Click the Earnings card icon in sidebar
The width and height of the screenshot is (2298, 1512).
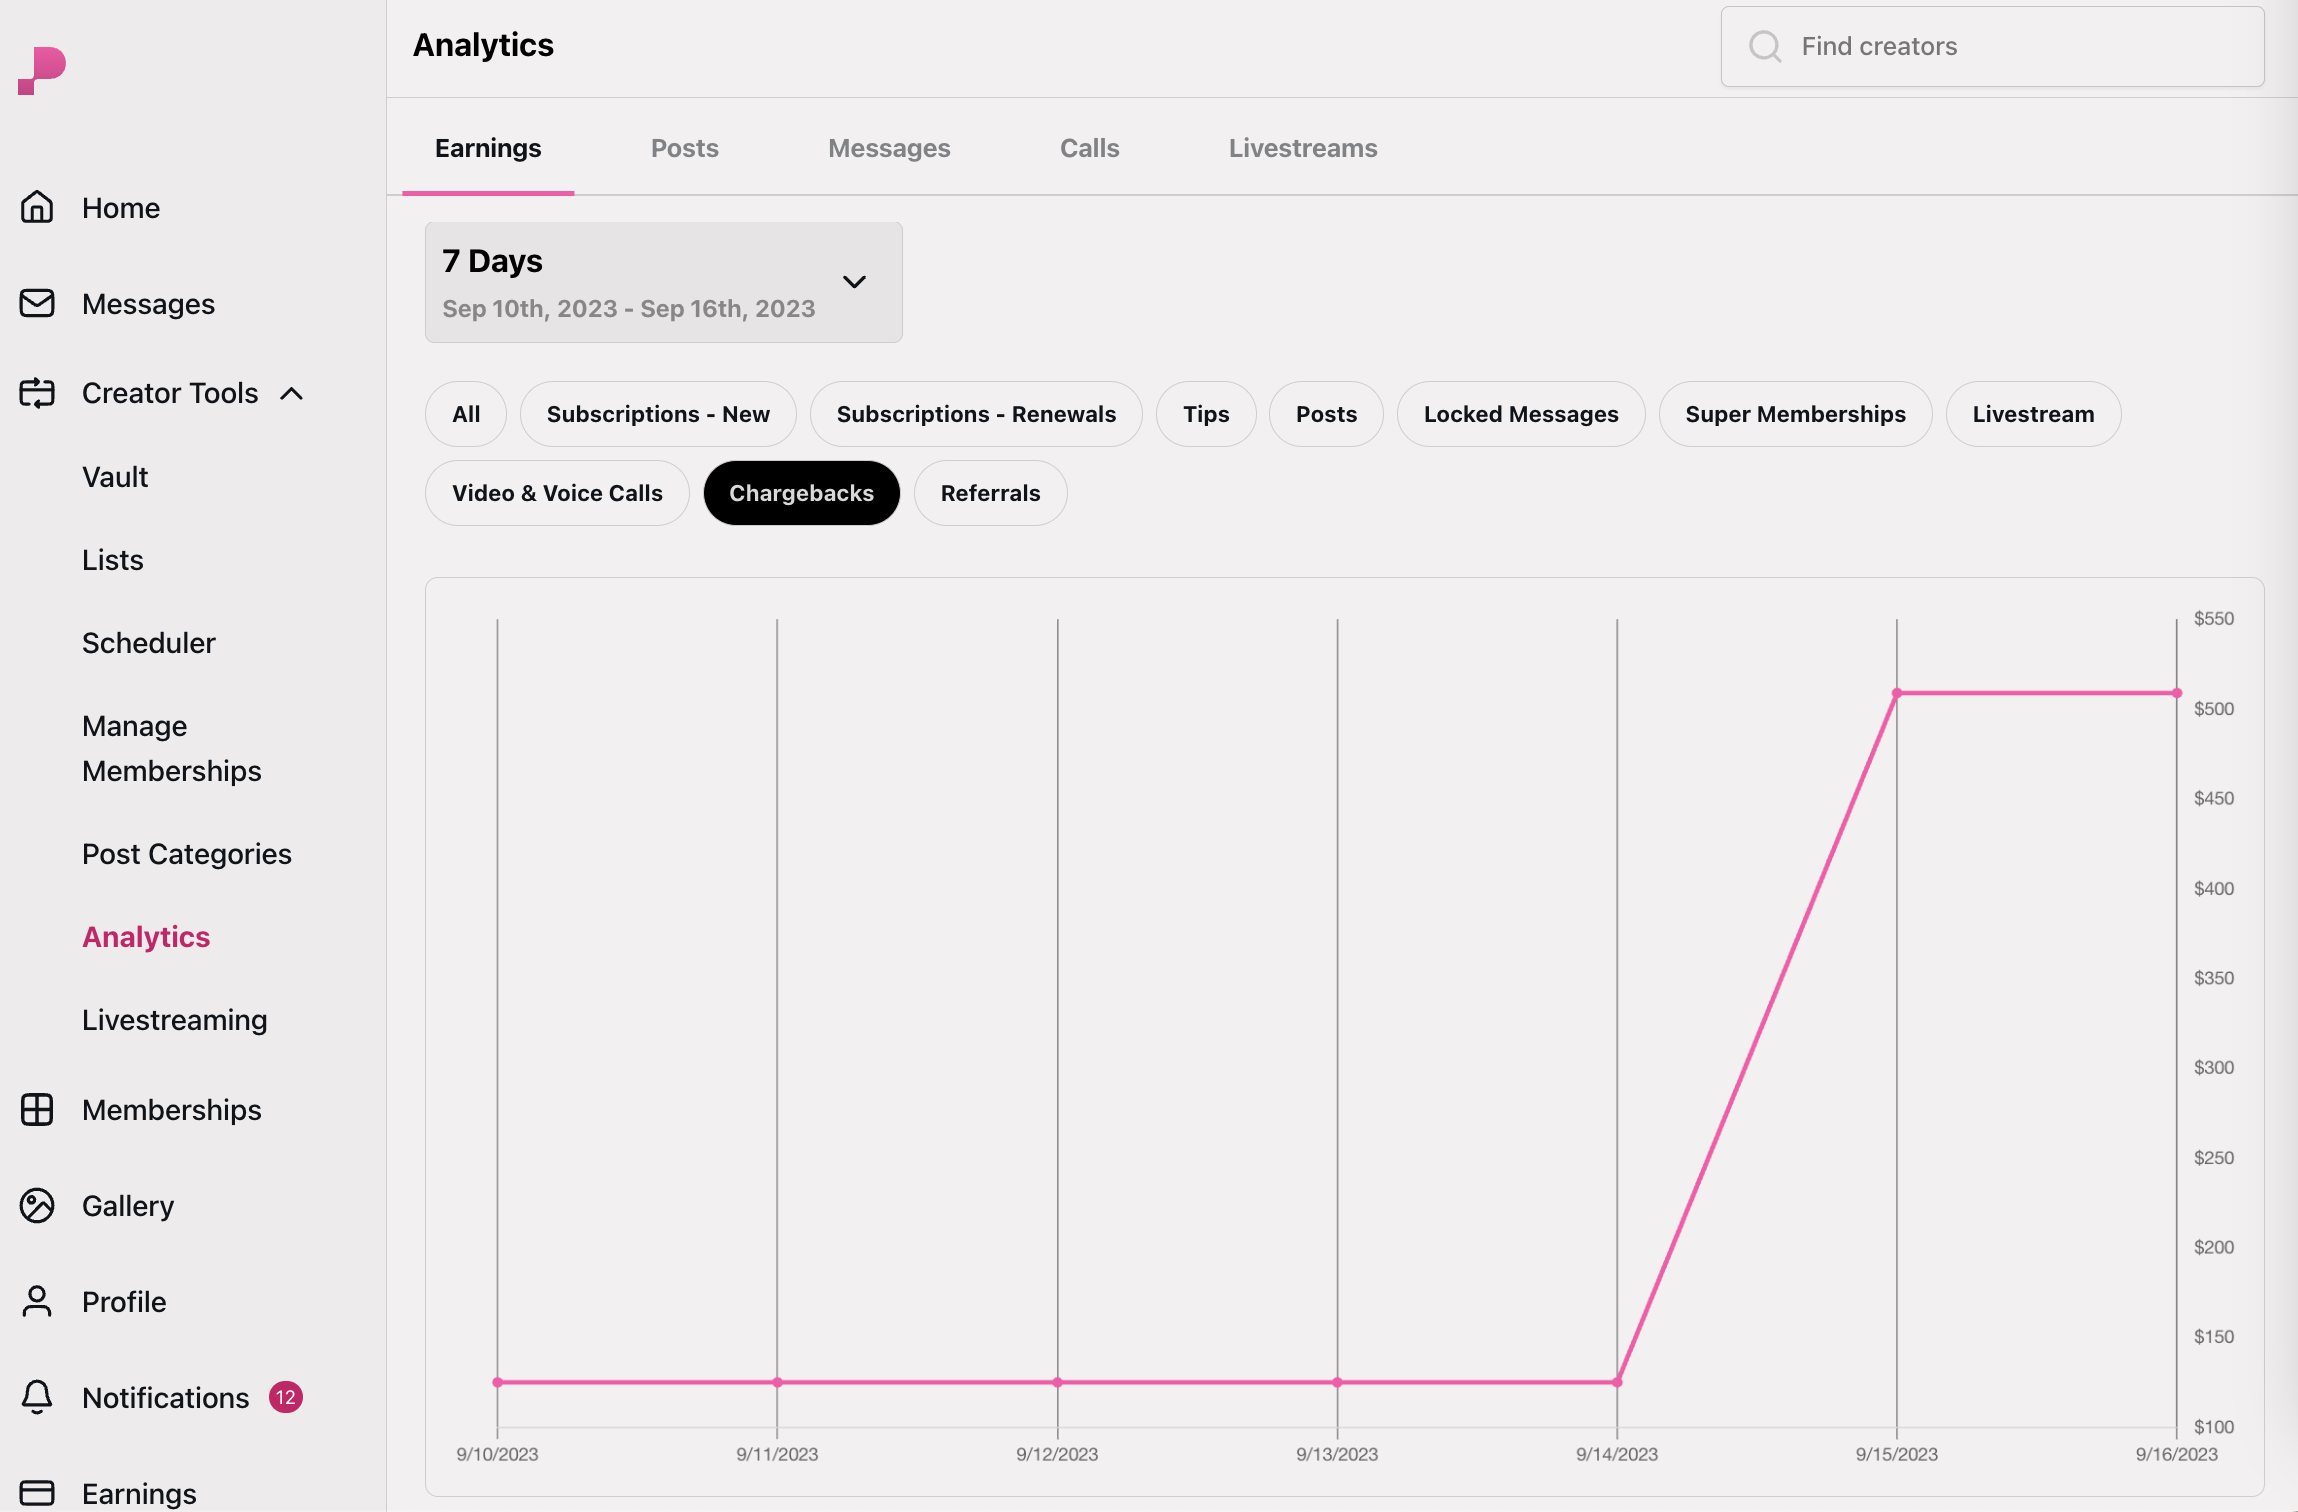[37, 1492]
